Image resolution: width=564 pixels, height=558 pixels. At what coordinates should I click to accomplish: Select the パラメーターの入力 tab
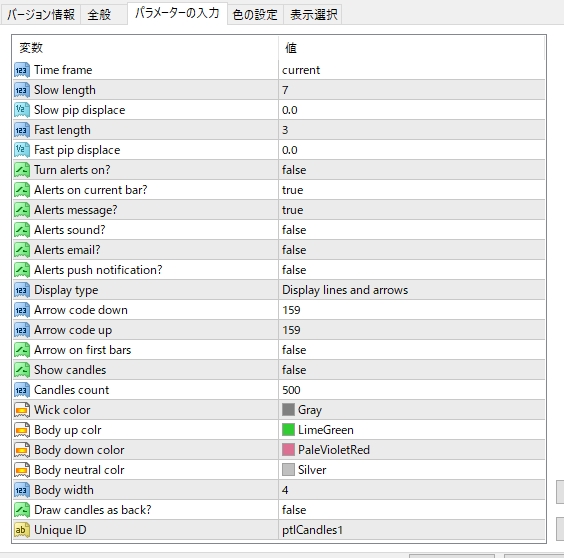[177, 13]
